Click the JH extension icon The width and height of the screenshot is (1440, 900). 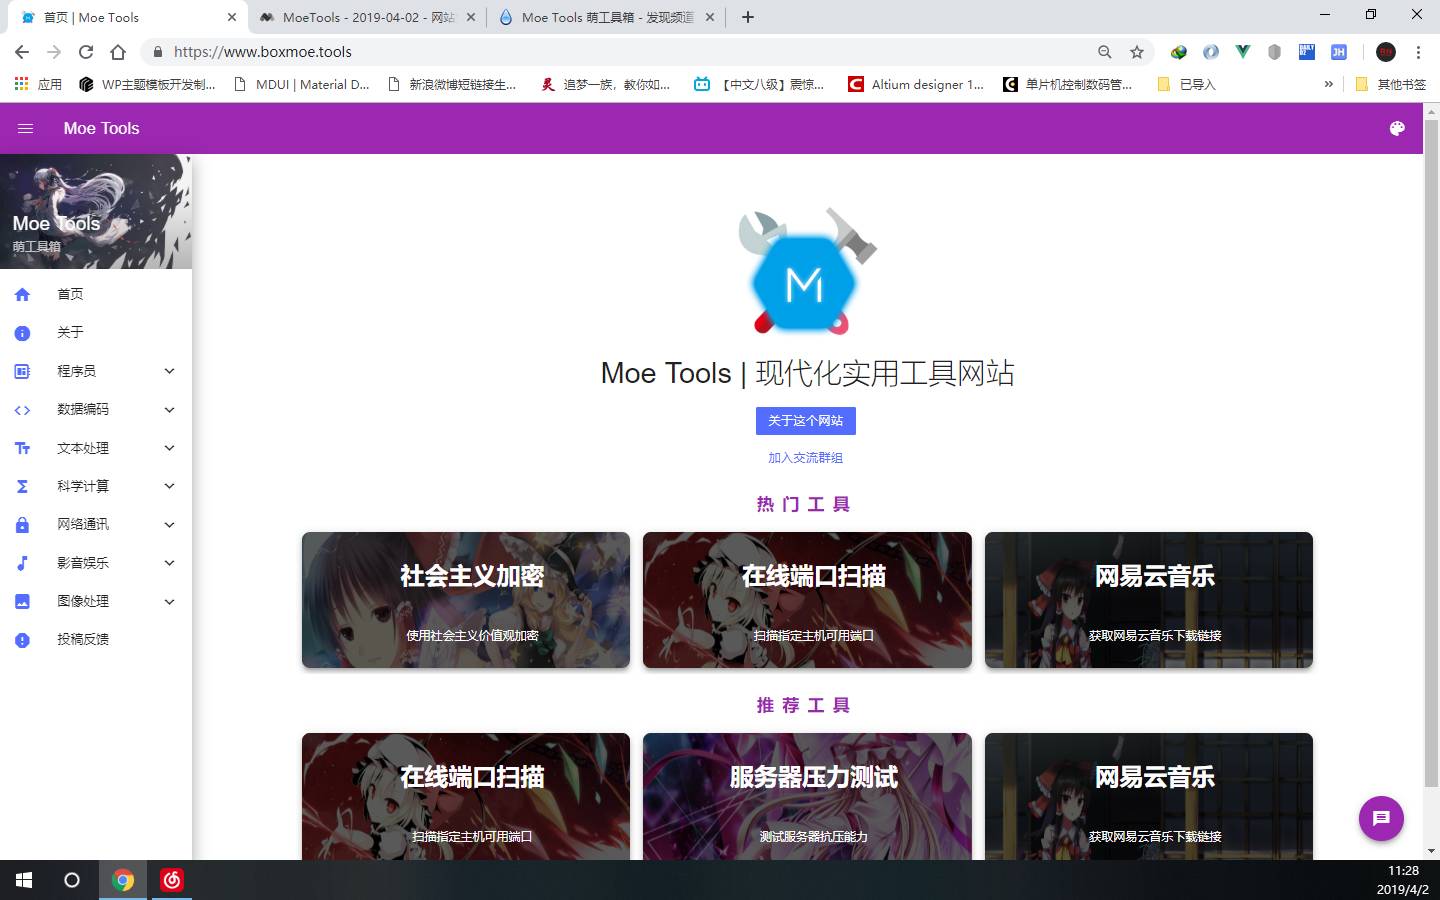point(1339,52)
